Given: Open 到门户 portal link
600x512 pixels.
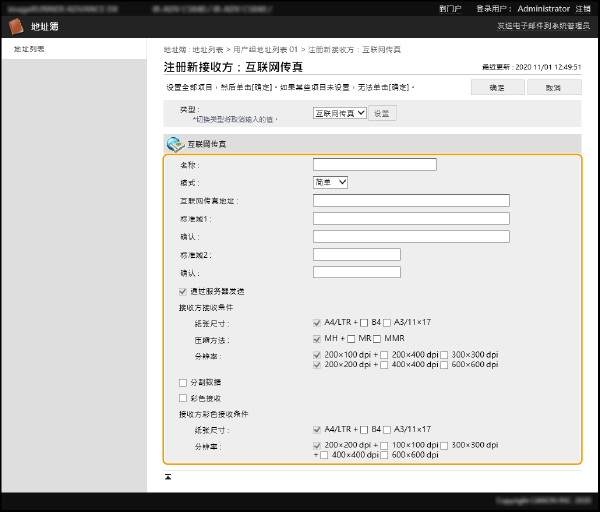Looking at the screenshot, I should tap(450, 8).
